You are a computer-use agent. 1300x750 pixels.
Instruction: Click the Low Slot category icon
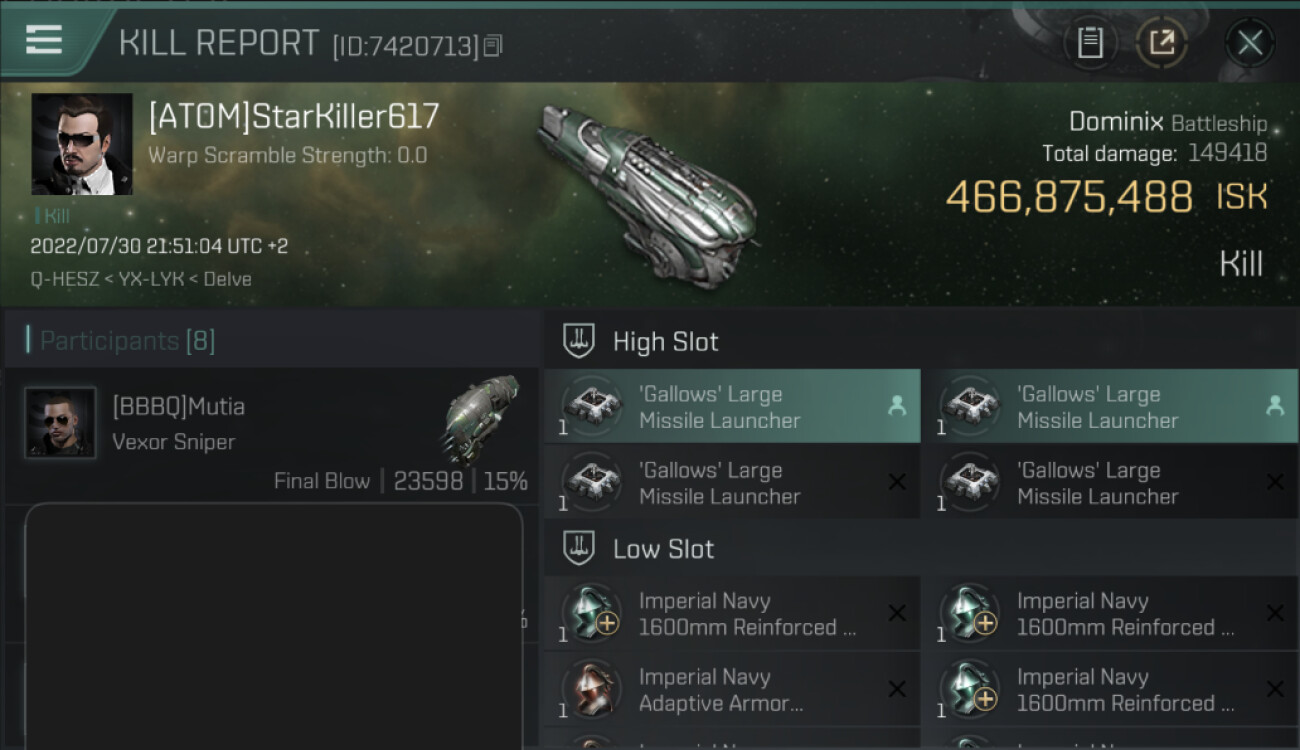(x=580, y=549)
